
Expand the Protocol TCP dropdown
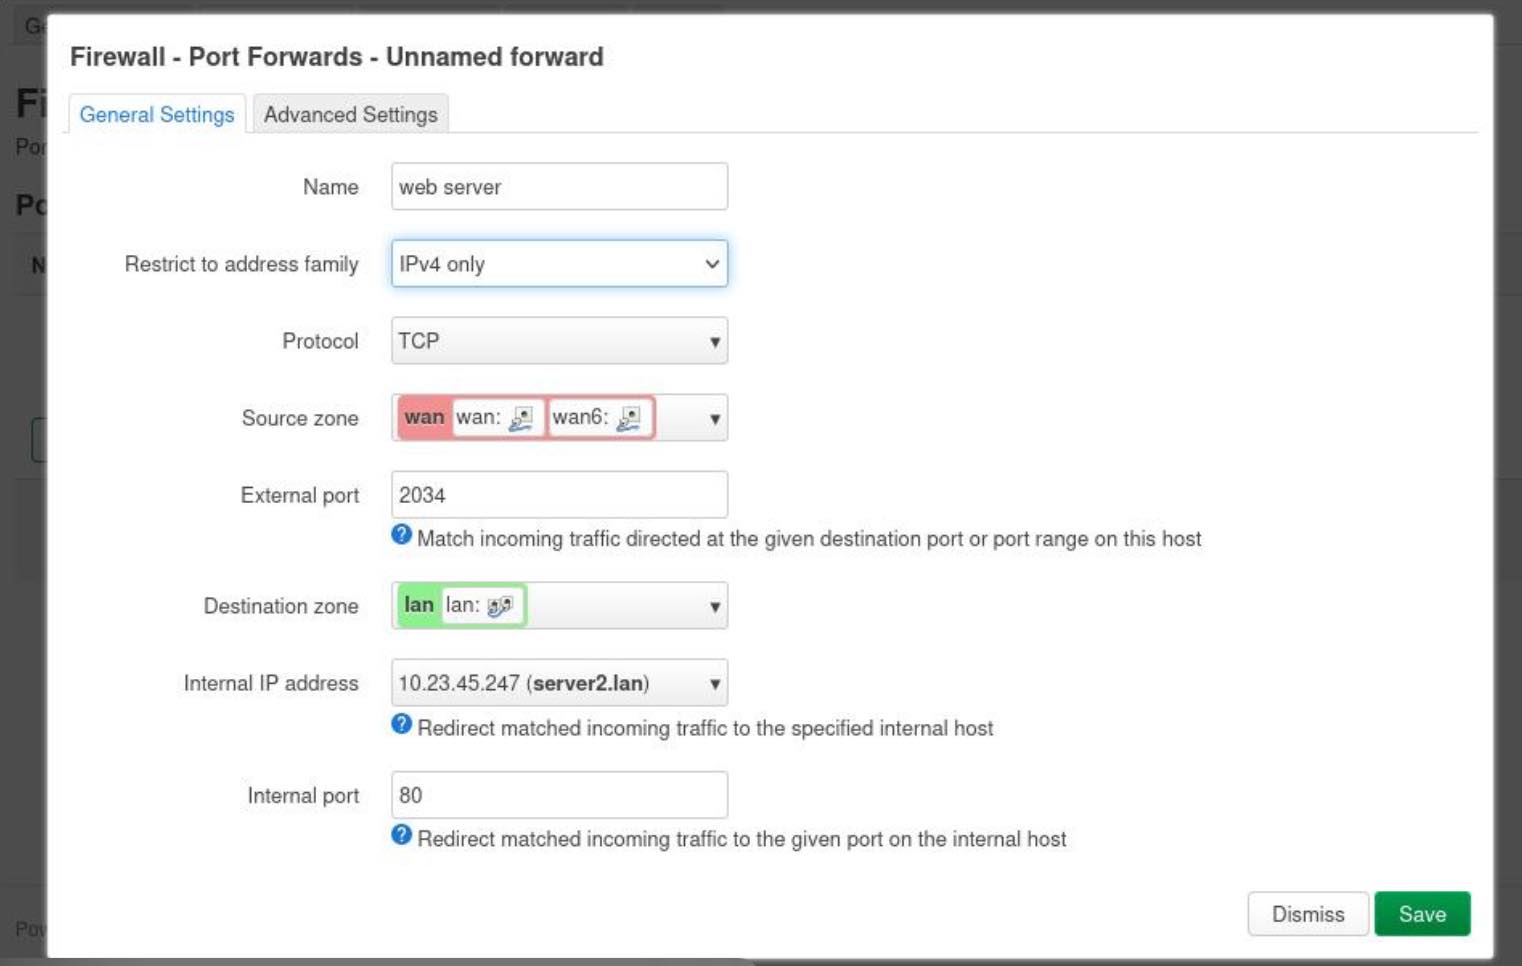click(x=559, y=341)
